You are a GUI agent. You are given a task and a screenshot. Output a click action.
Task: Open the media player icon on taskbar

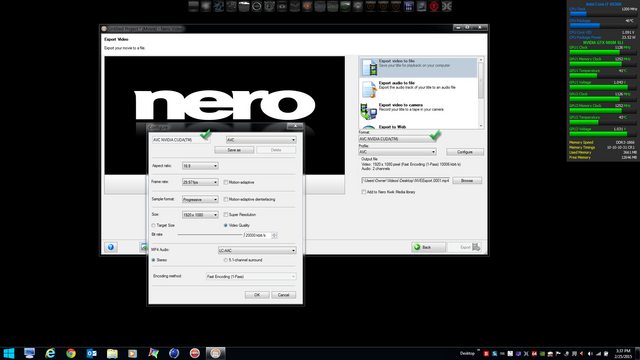(x=133, y=353)
